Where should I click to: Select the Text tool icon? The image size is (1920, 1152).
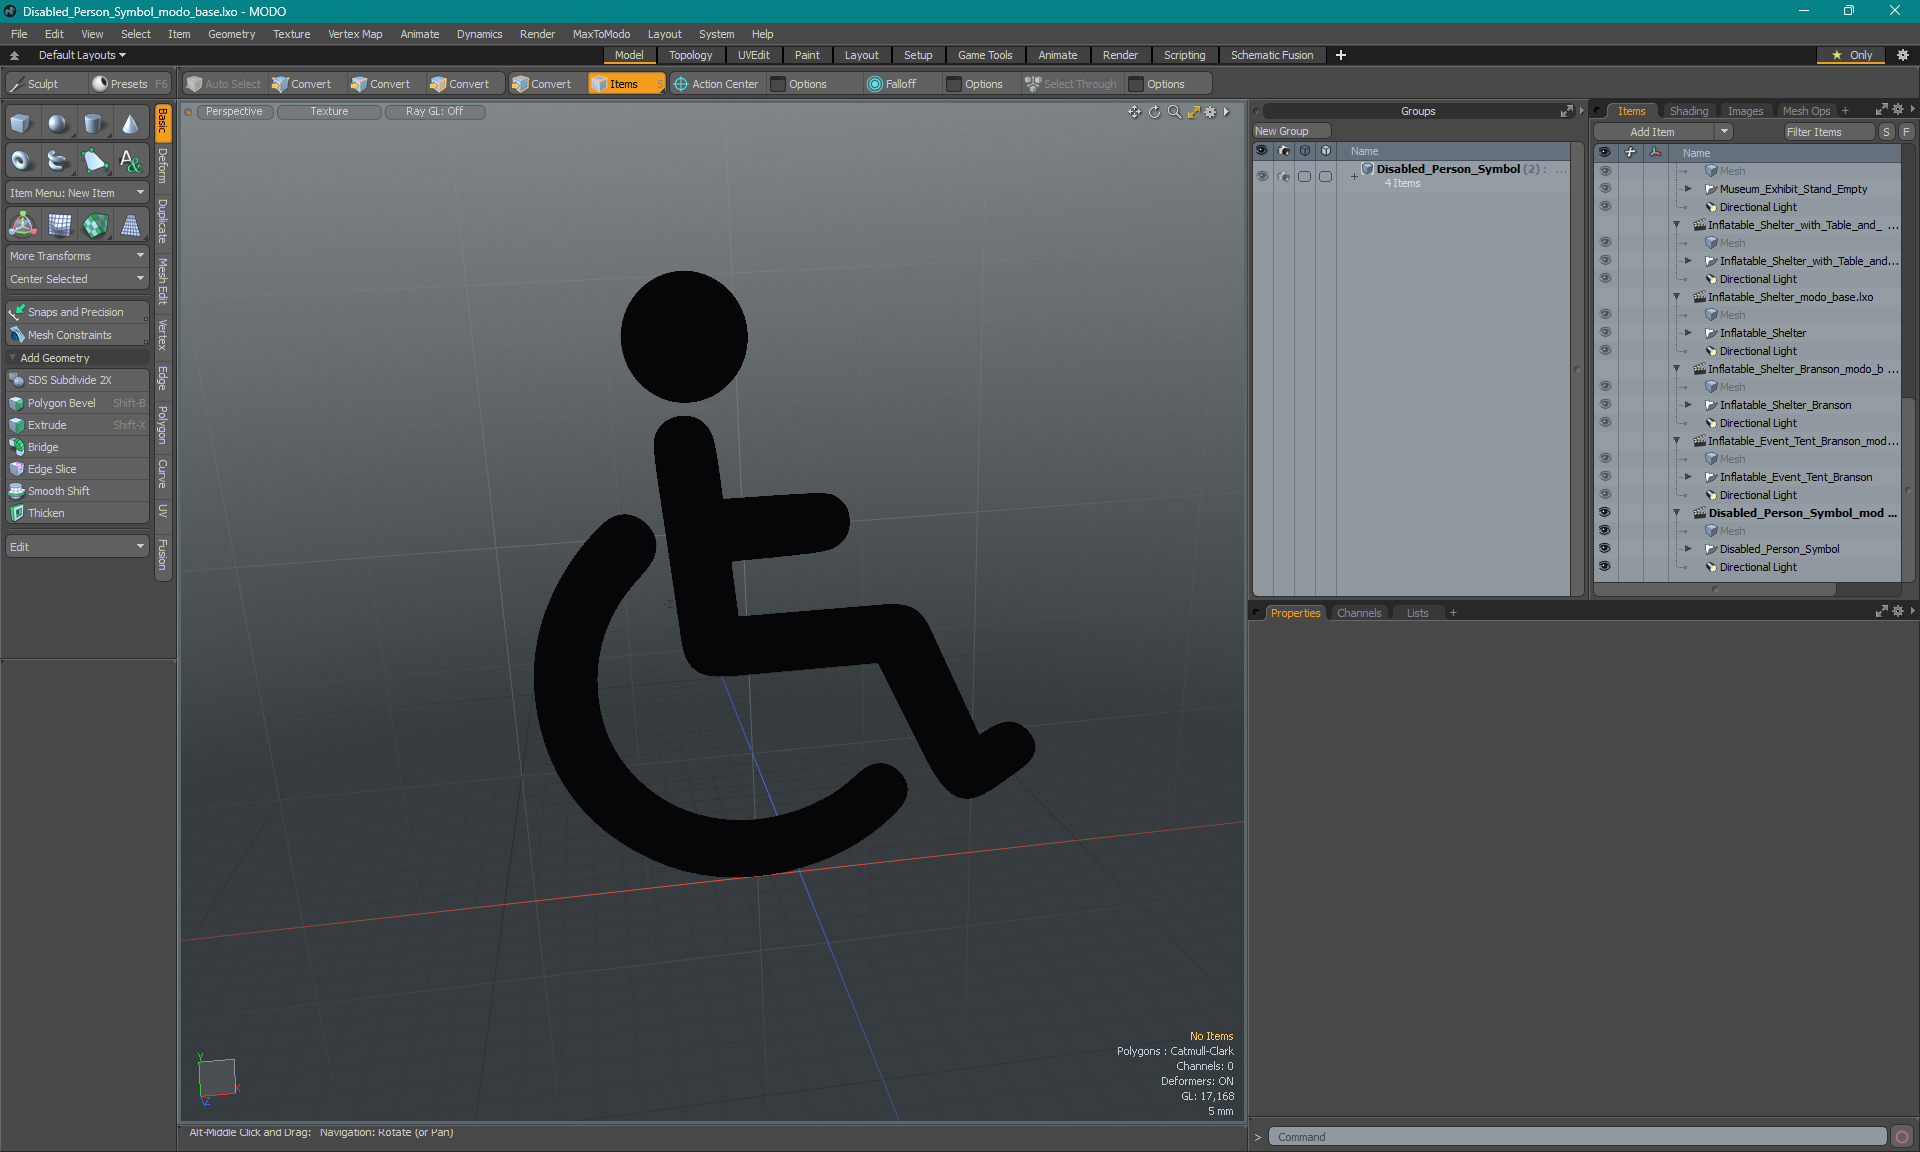coord(130,160)
